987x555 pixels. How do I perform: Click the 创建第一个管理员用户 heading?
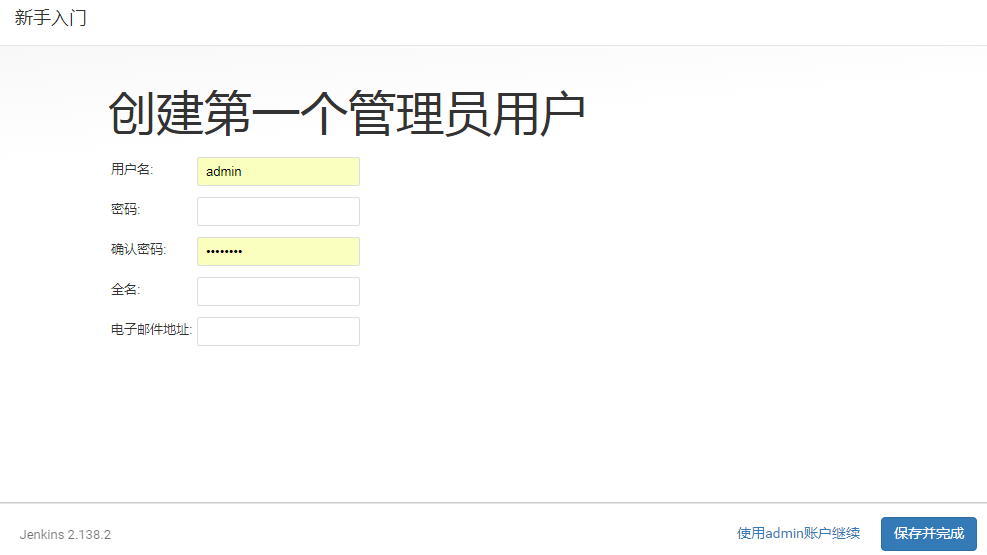(x=347, y=113)
